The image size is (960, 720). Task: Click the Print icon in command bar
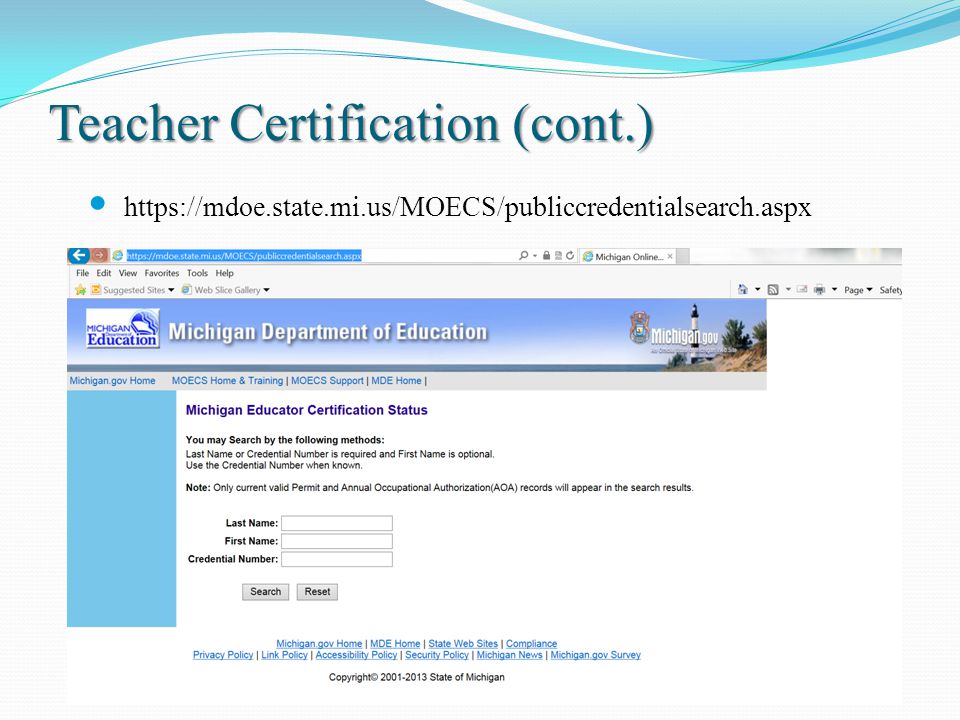click(x=820, y=290)
